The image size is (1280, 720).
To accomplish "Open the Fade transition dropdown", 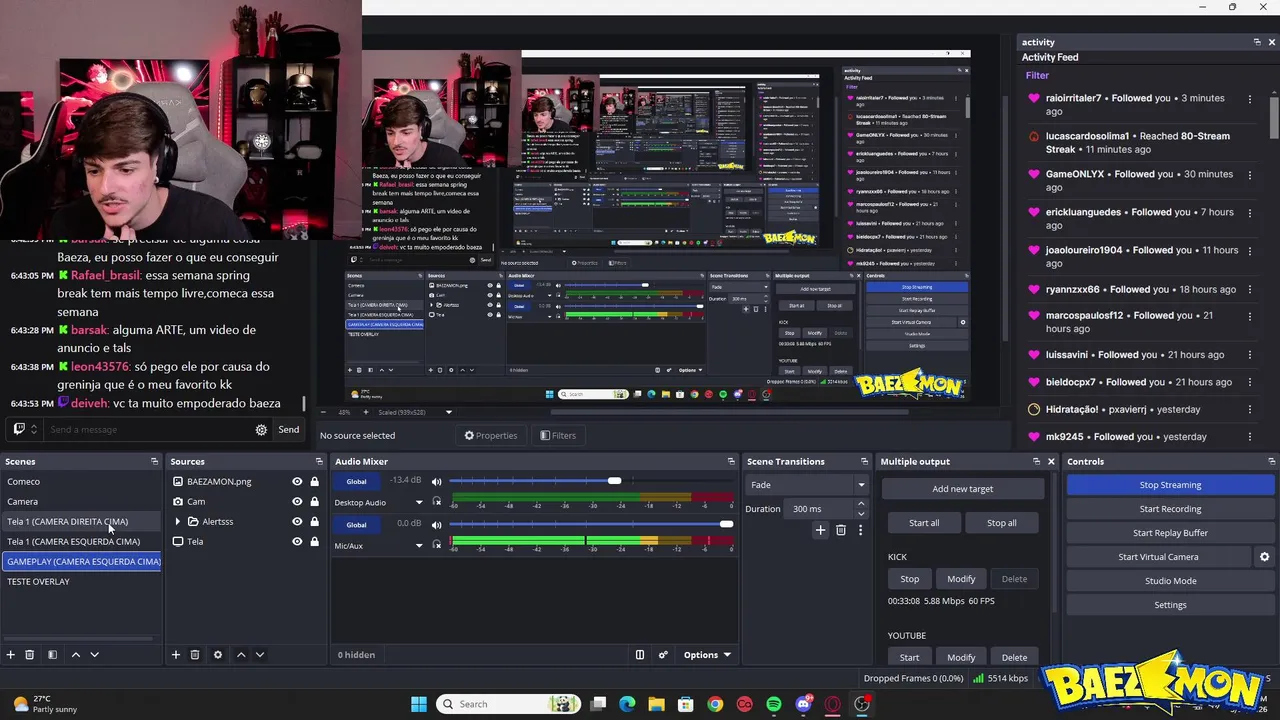I will pos(807,485).
